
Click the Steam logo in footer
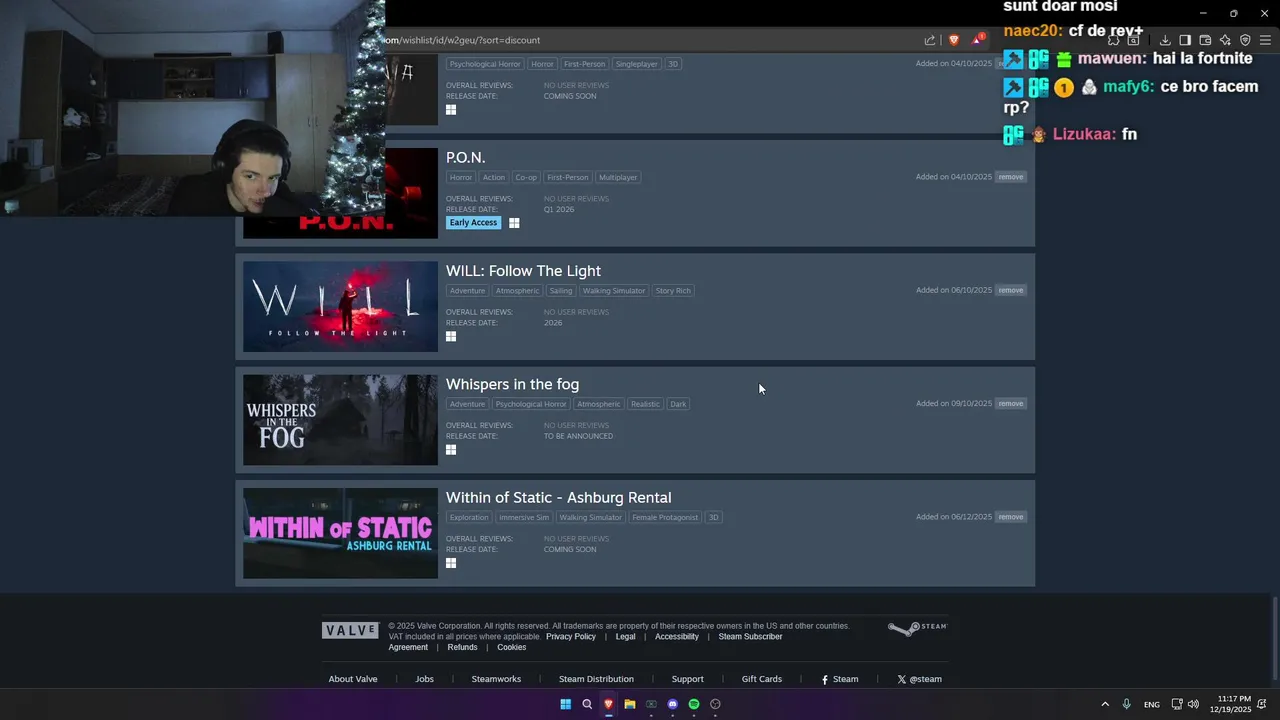pyautogui.click(x=917, y=628)
